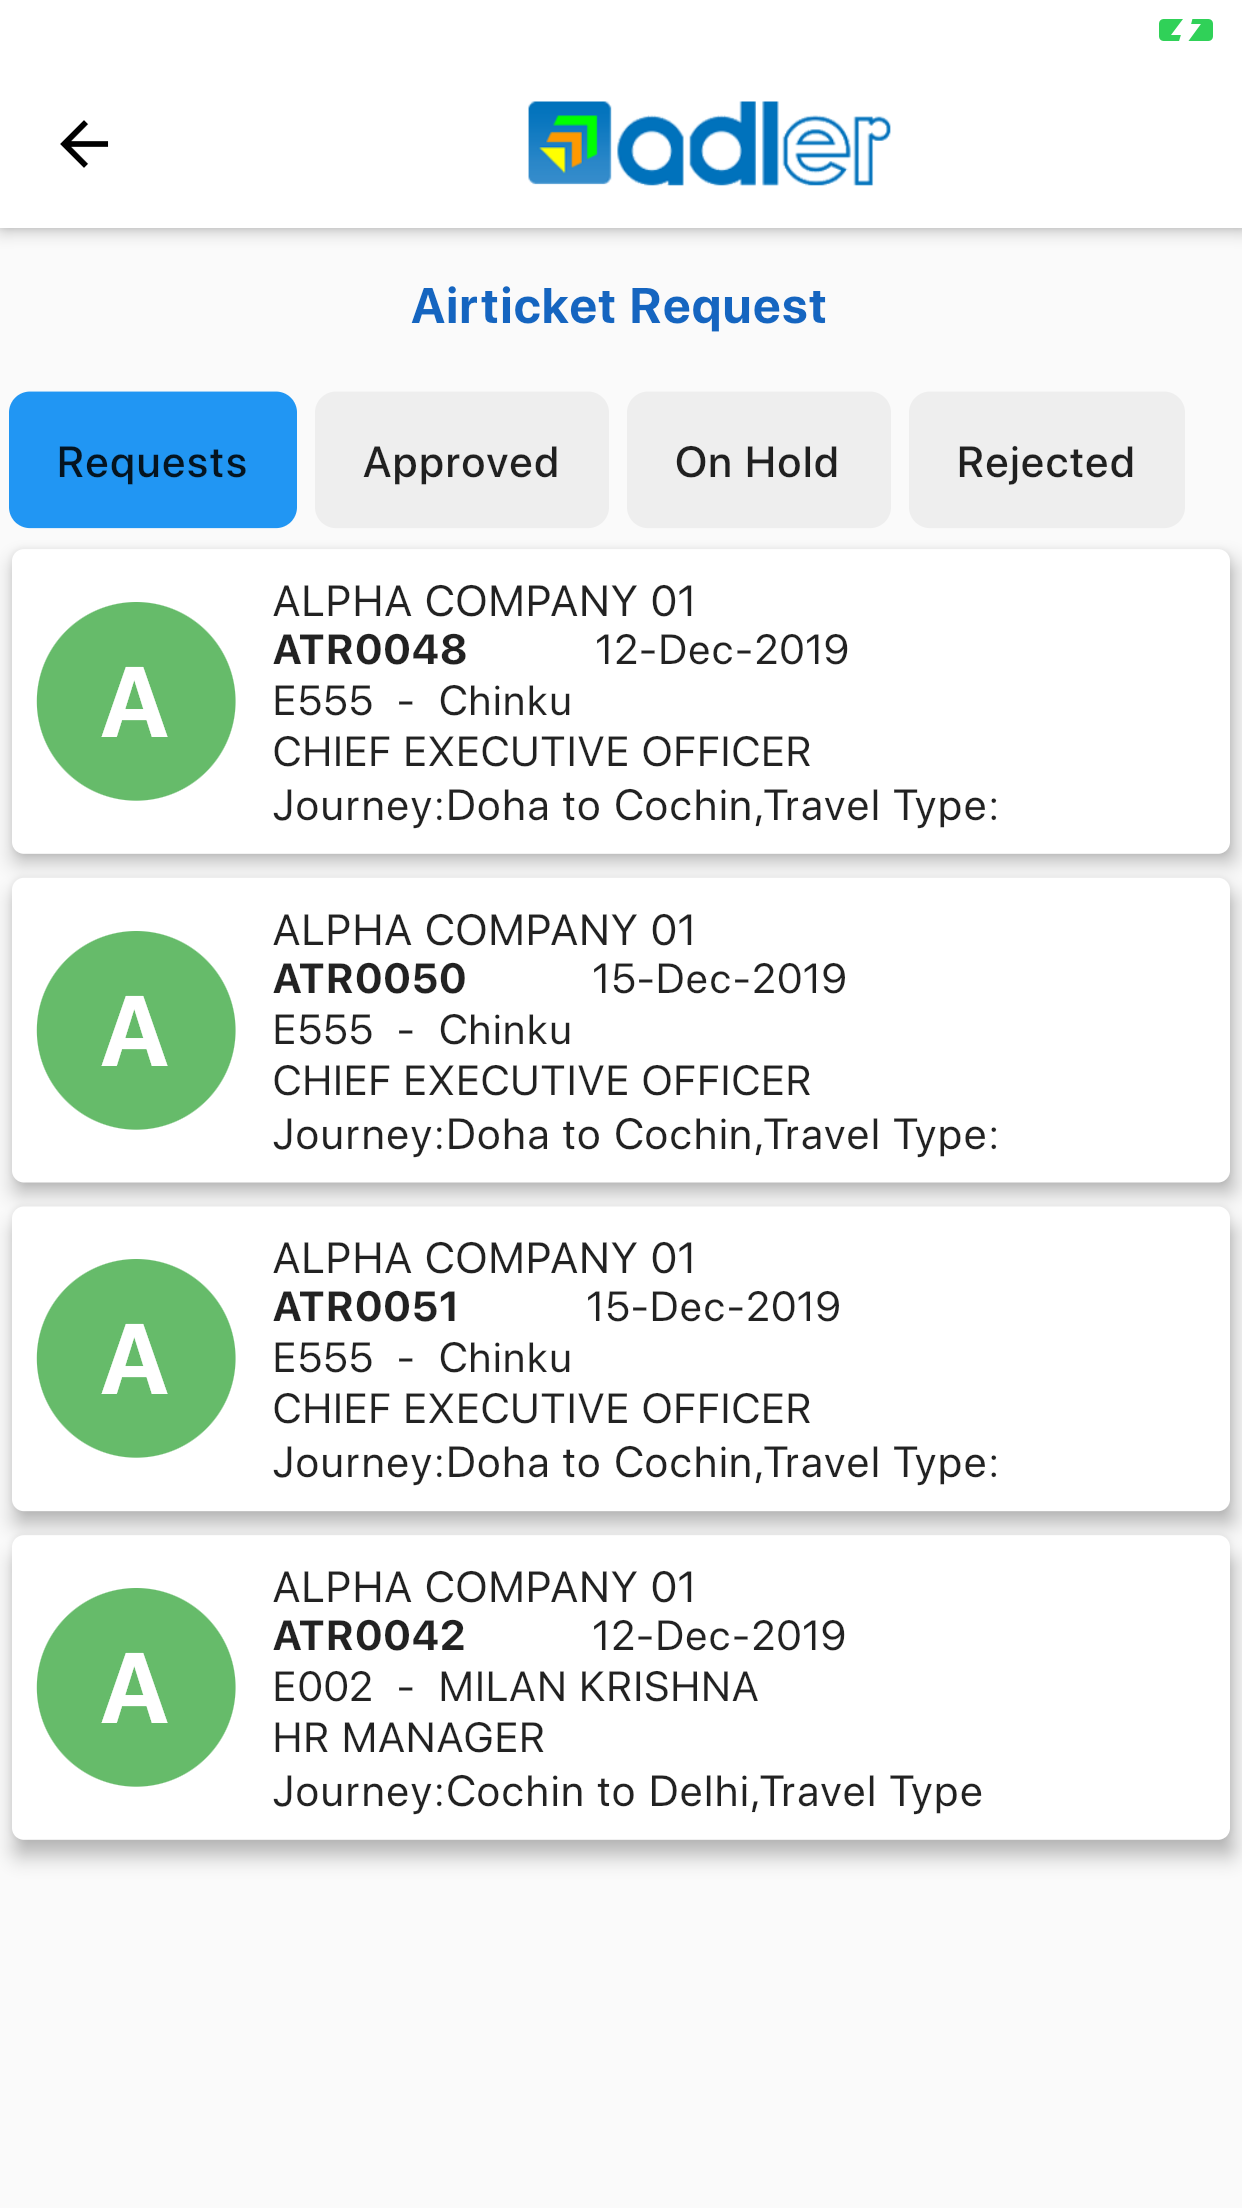
Task: Tap the green avatar for ATR0042
Action: (x=136, y=1687)
